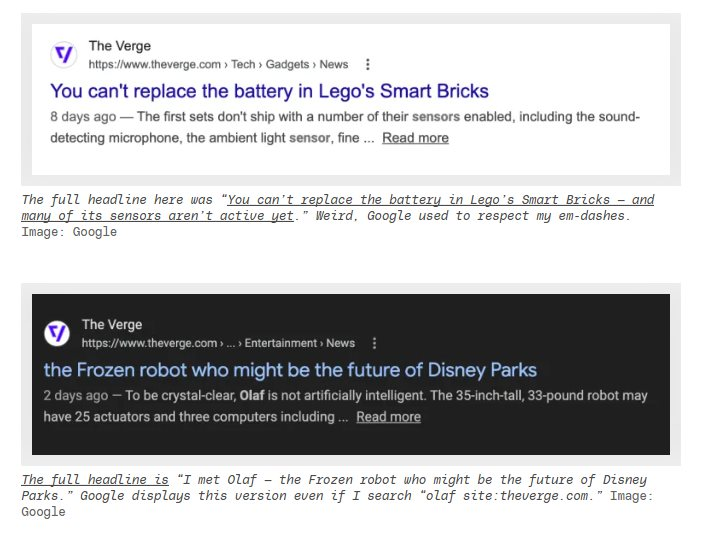Screen dimensions: 720x547
Task: Click the Tech › Gadgets › News breadcrumb URL
Action: pyautogui.click(x=218, y=64)
